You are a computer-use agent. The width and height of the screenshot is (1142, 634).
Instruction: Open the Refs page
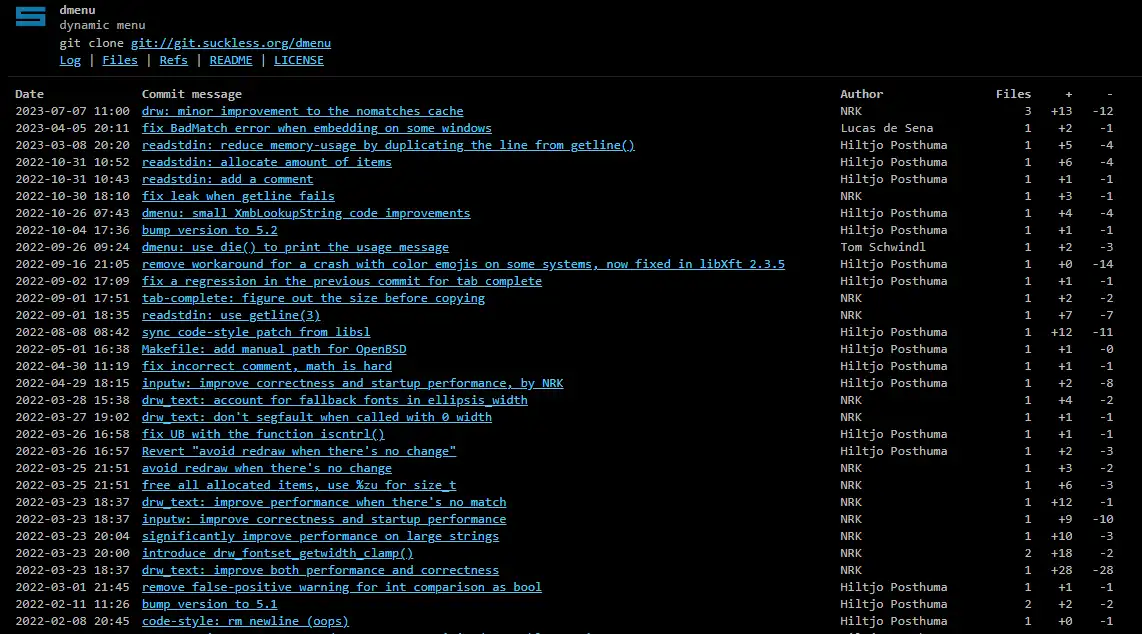[x=173, y=60]
